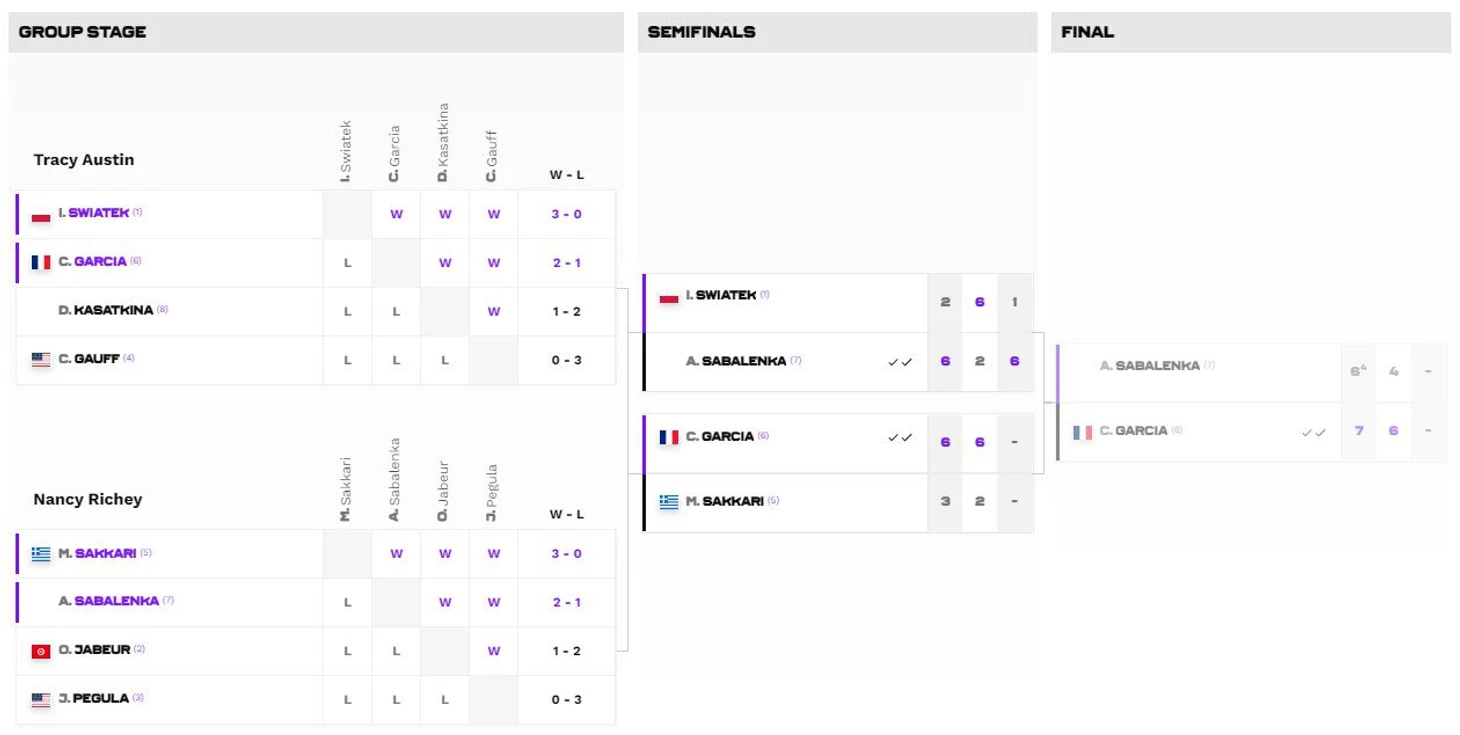
Task: Click double checkmark icon in Sabalenka semifinal row
Action: [900, 362]
